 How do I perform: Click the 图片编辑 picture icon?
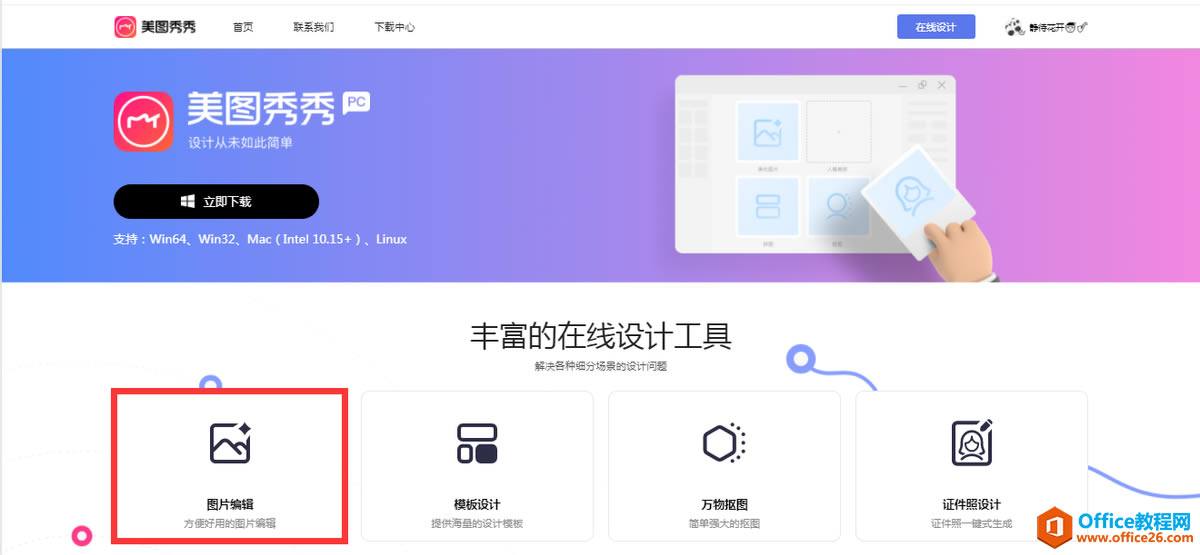point(230,443)
